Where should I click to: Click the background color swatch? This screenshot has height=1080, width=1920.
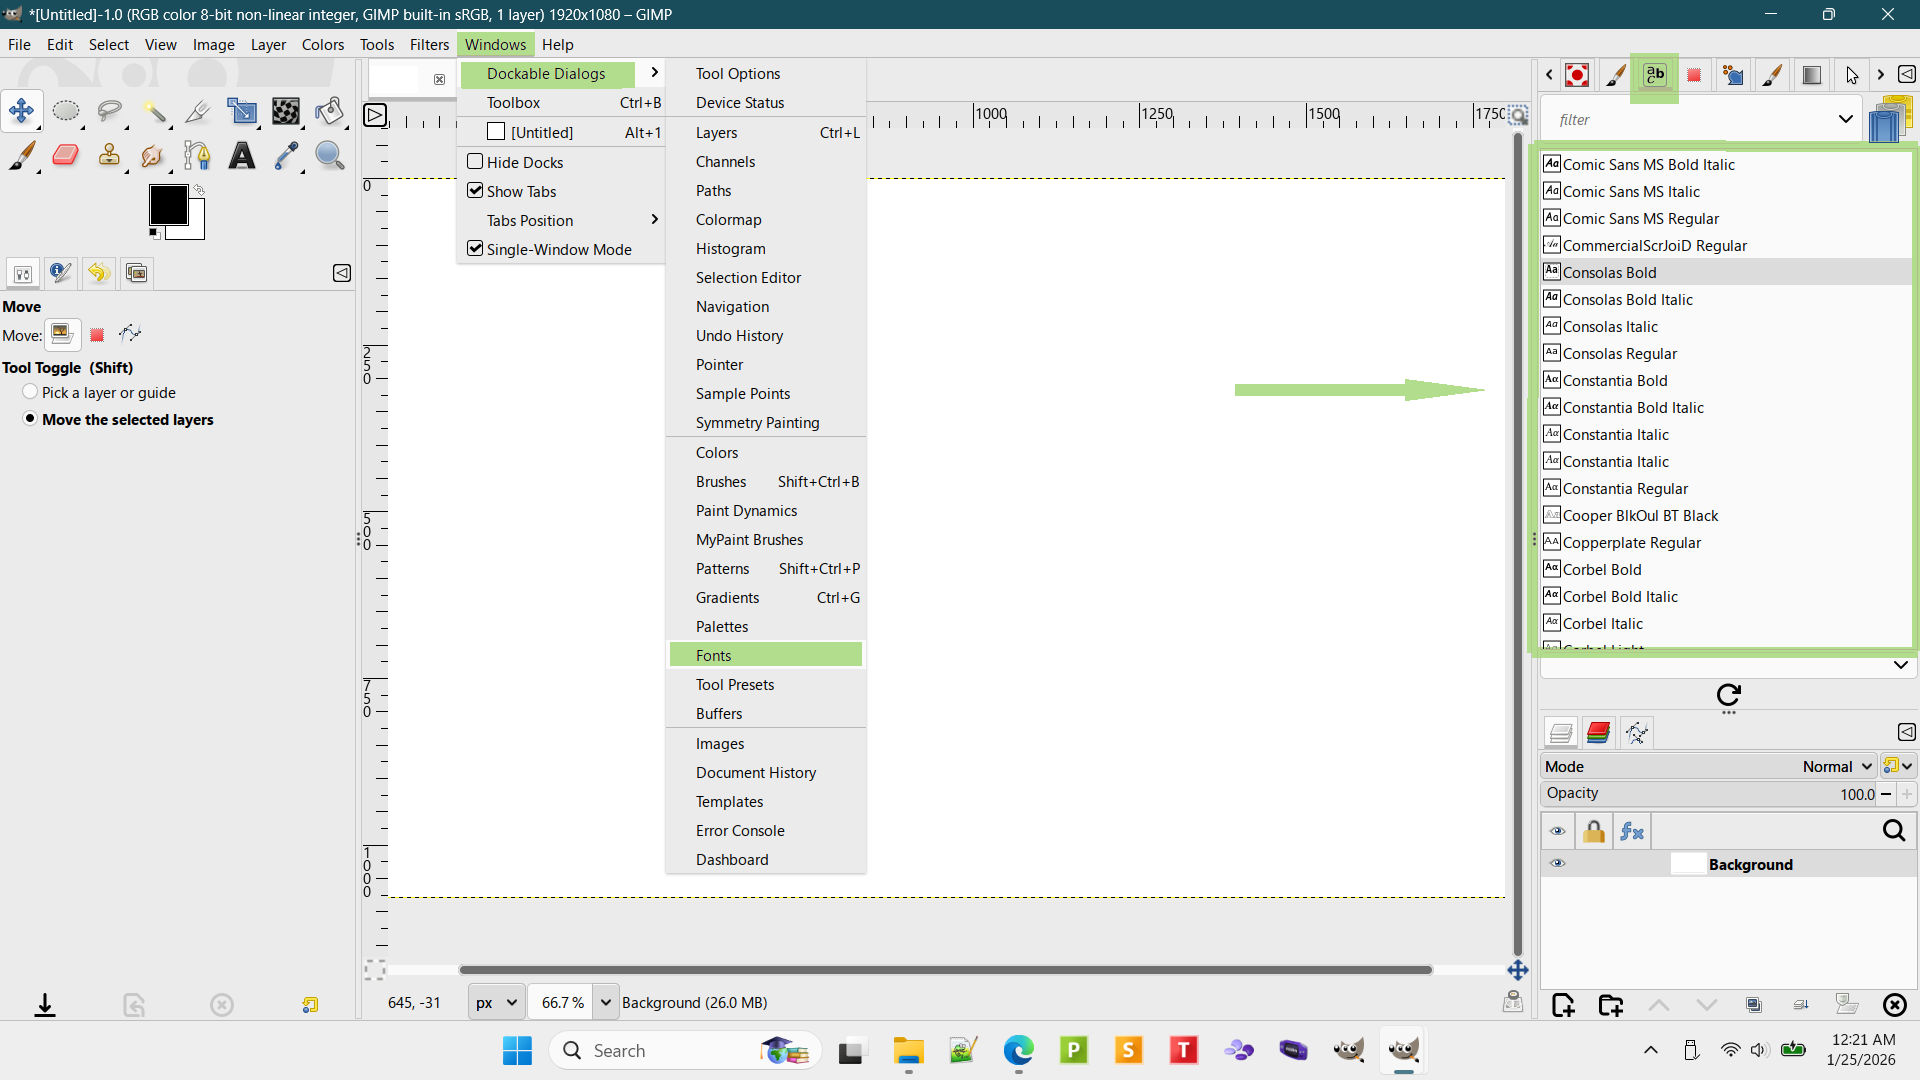[x=196, y=231]
